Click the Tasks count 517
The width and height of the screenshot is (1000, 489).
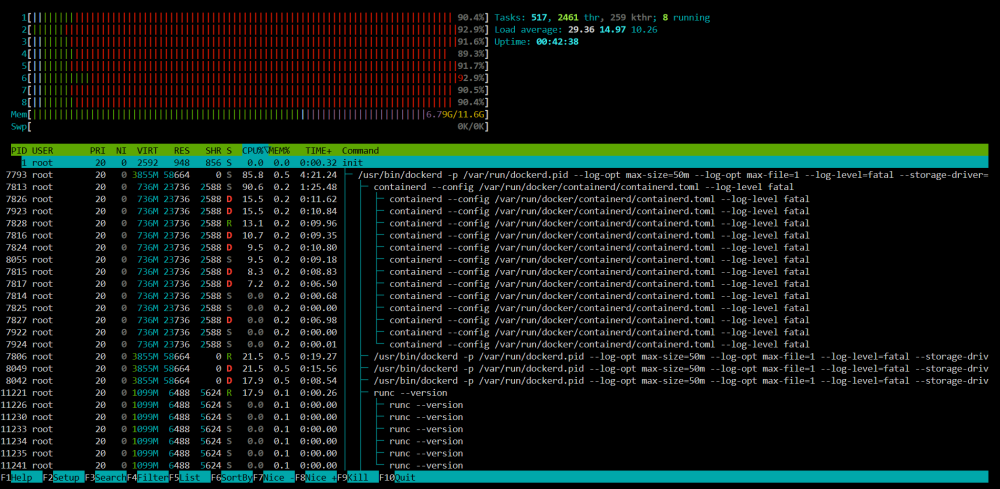click(540, 17)
